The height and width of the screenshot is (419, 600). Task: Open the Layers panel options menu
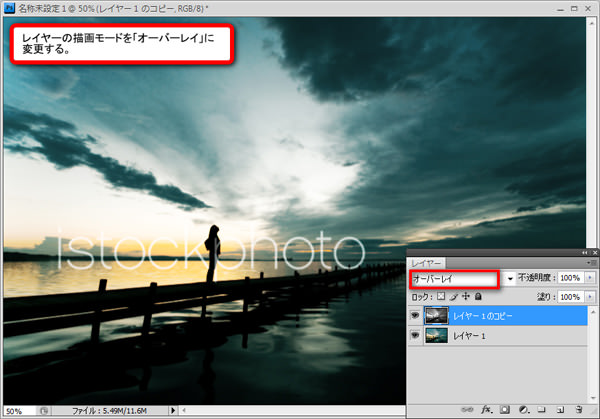click(590, 262)
